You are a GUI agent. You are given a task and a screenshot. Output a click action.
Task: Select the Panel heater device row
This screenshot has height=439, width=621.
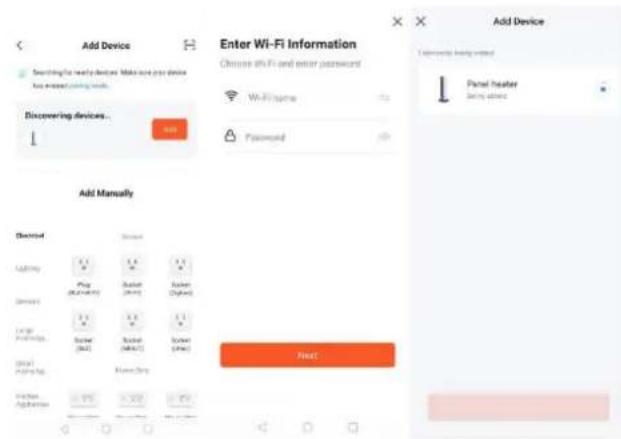point(519,90)
